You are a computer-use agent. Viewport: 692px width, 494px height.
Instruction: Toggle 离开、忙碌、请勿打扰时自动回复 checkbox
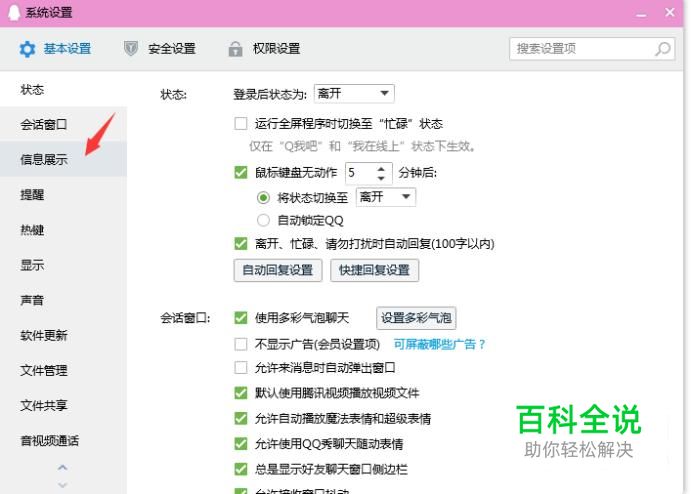click(x=241, y=243)
